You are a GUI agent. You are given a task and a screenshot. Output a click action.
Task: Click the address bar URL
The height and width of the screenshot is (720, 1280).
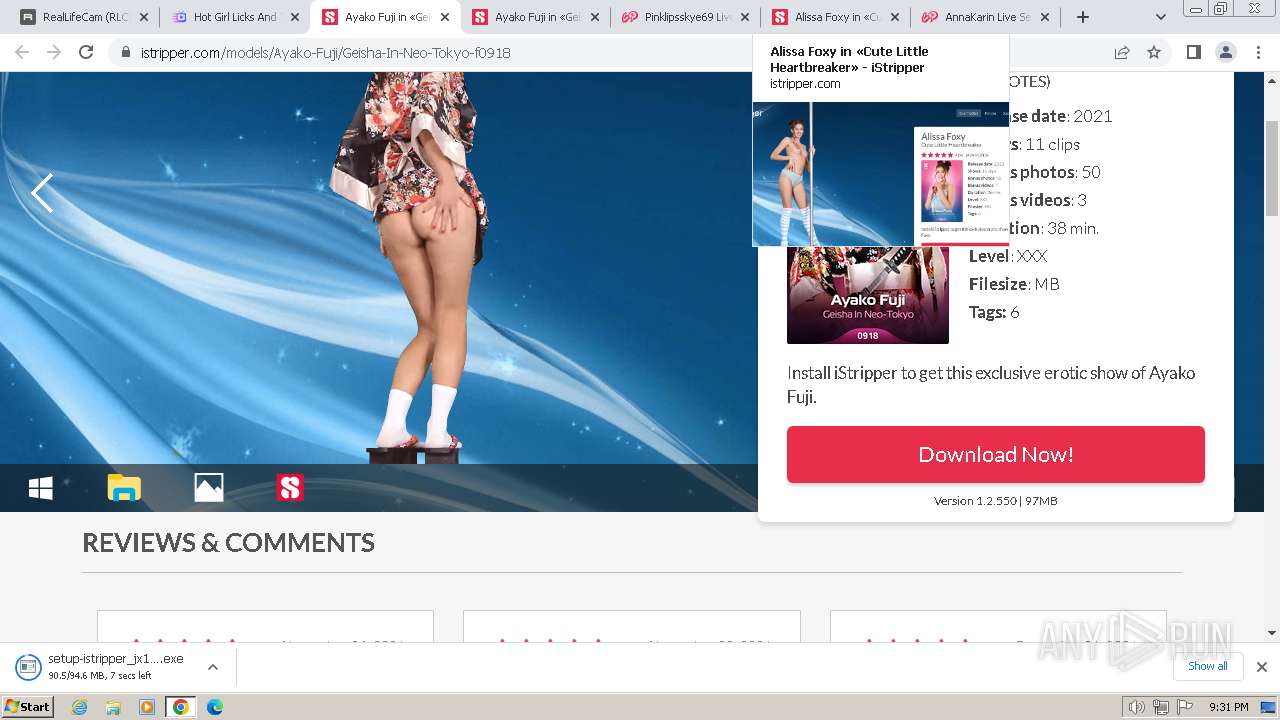click(325, 53)
